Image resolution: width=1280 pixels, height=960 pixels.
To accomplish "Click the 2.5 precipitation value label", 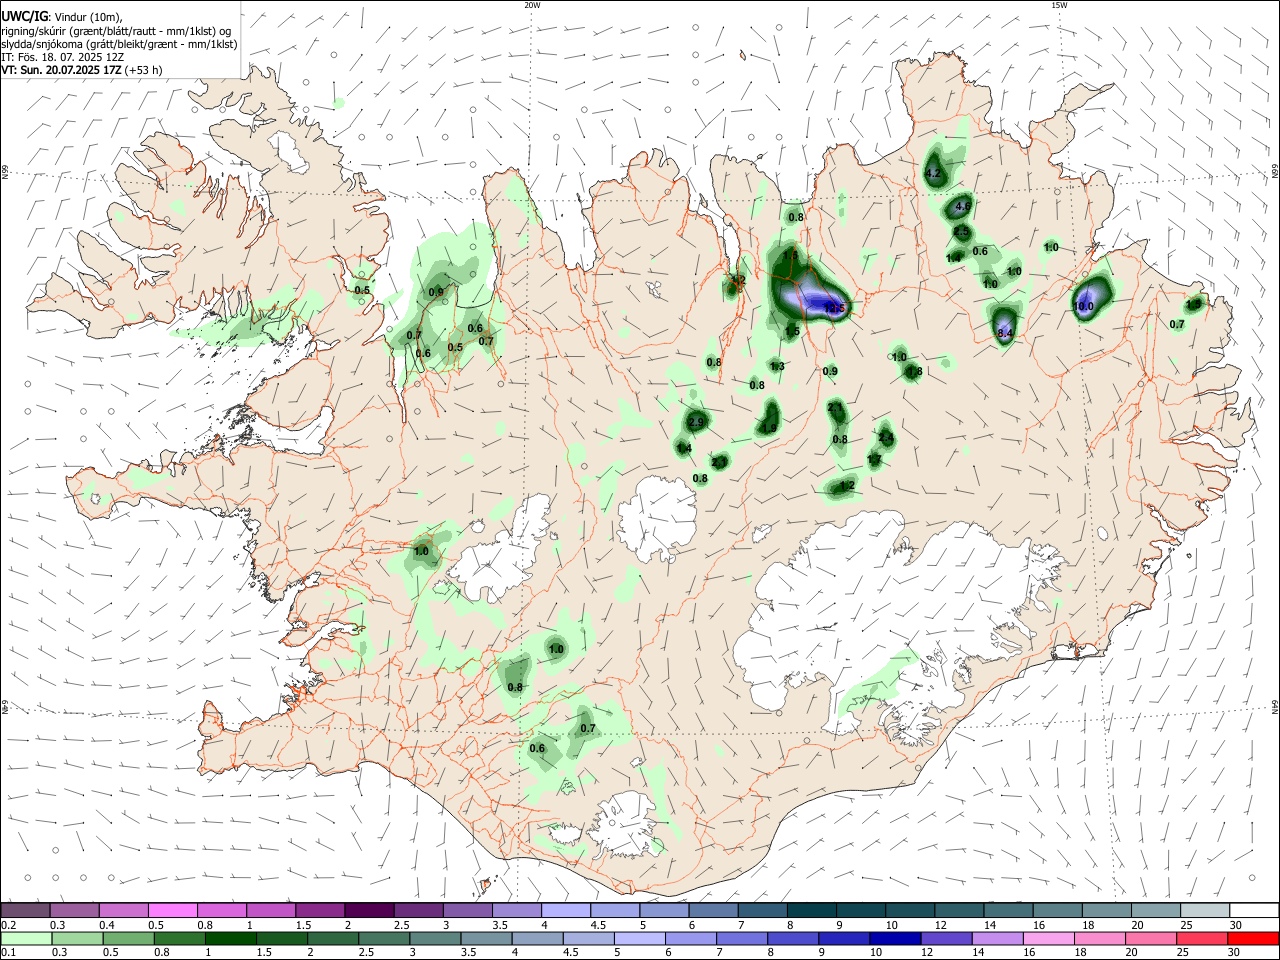I will pos(961,231).
